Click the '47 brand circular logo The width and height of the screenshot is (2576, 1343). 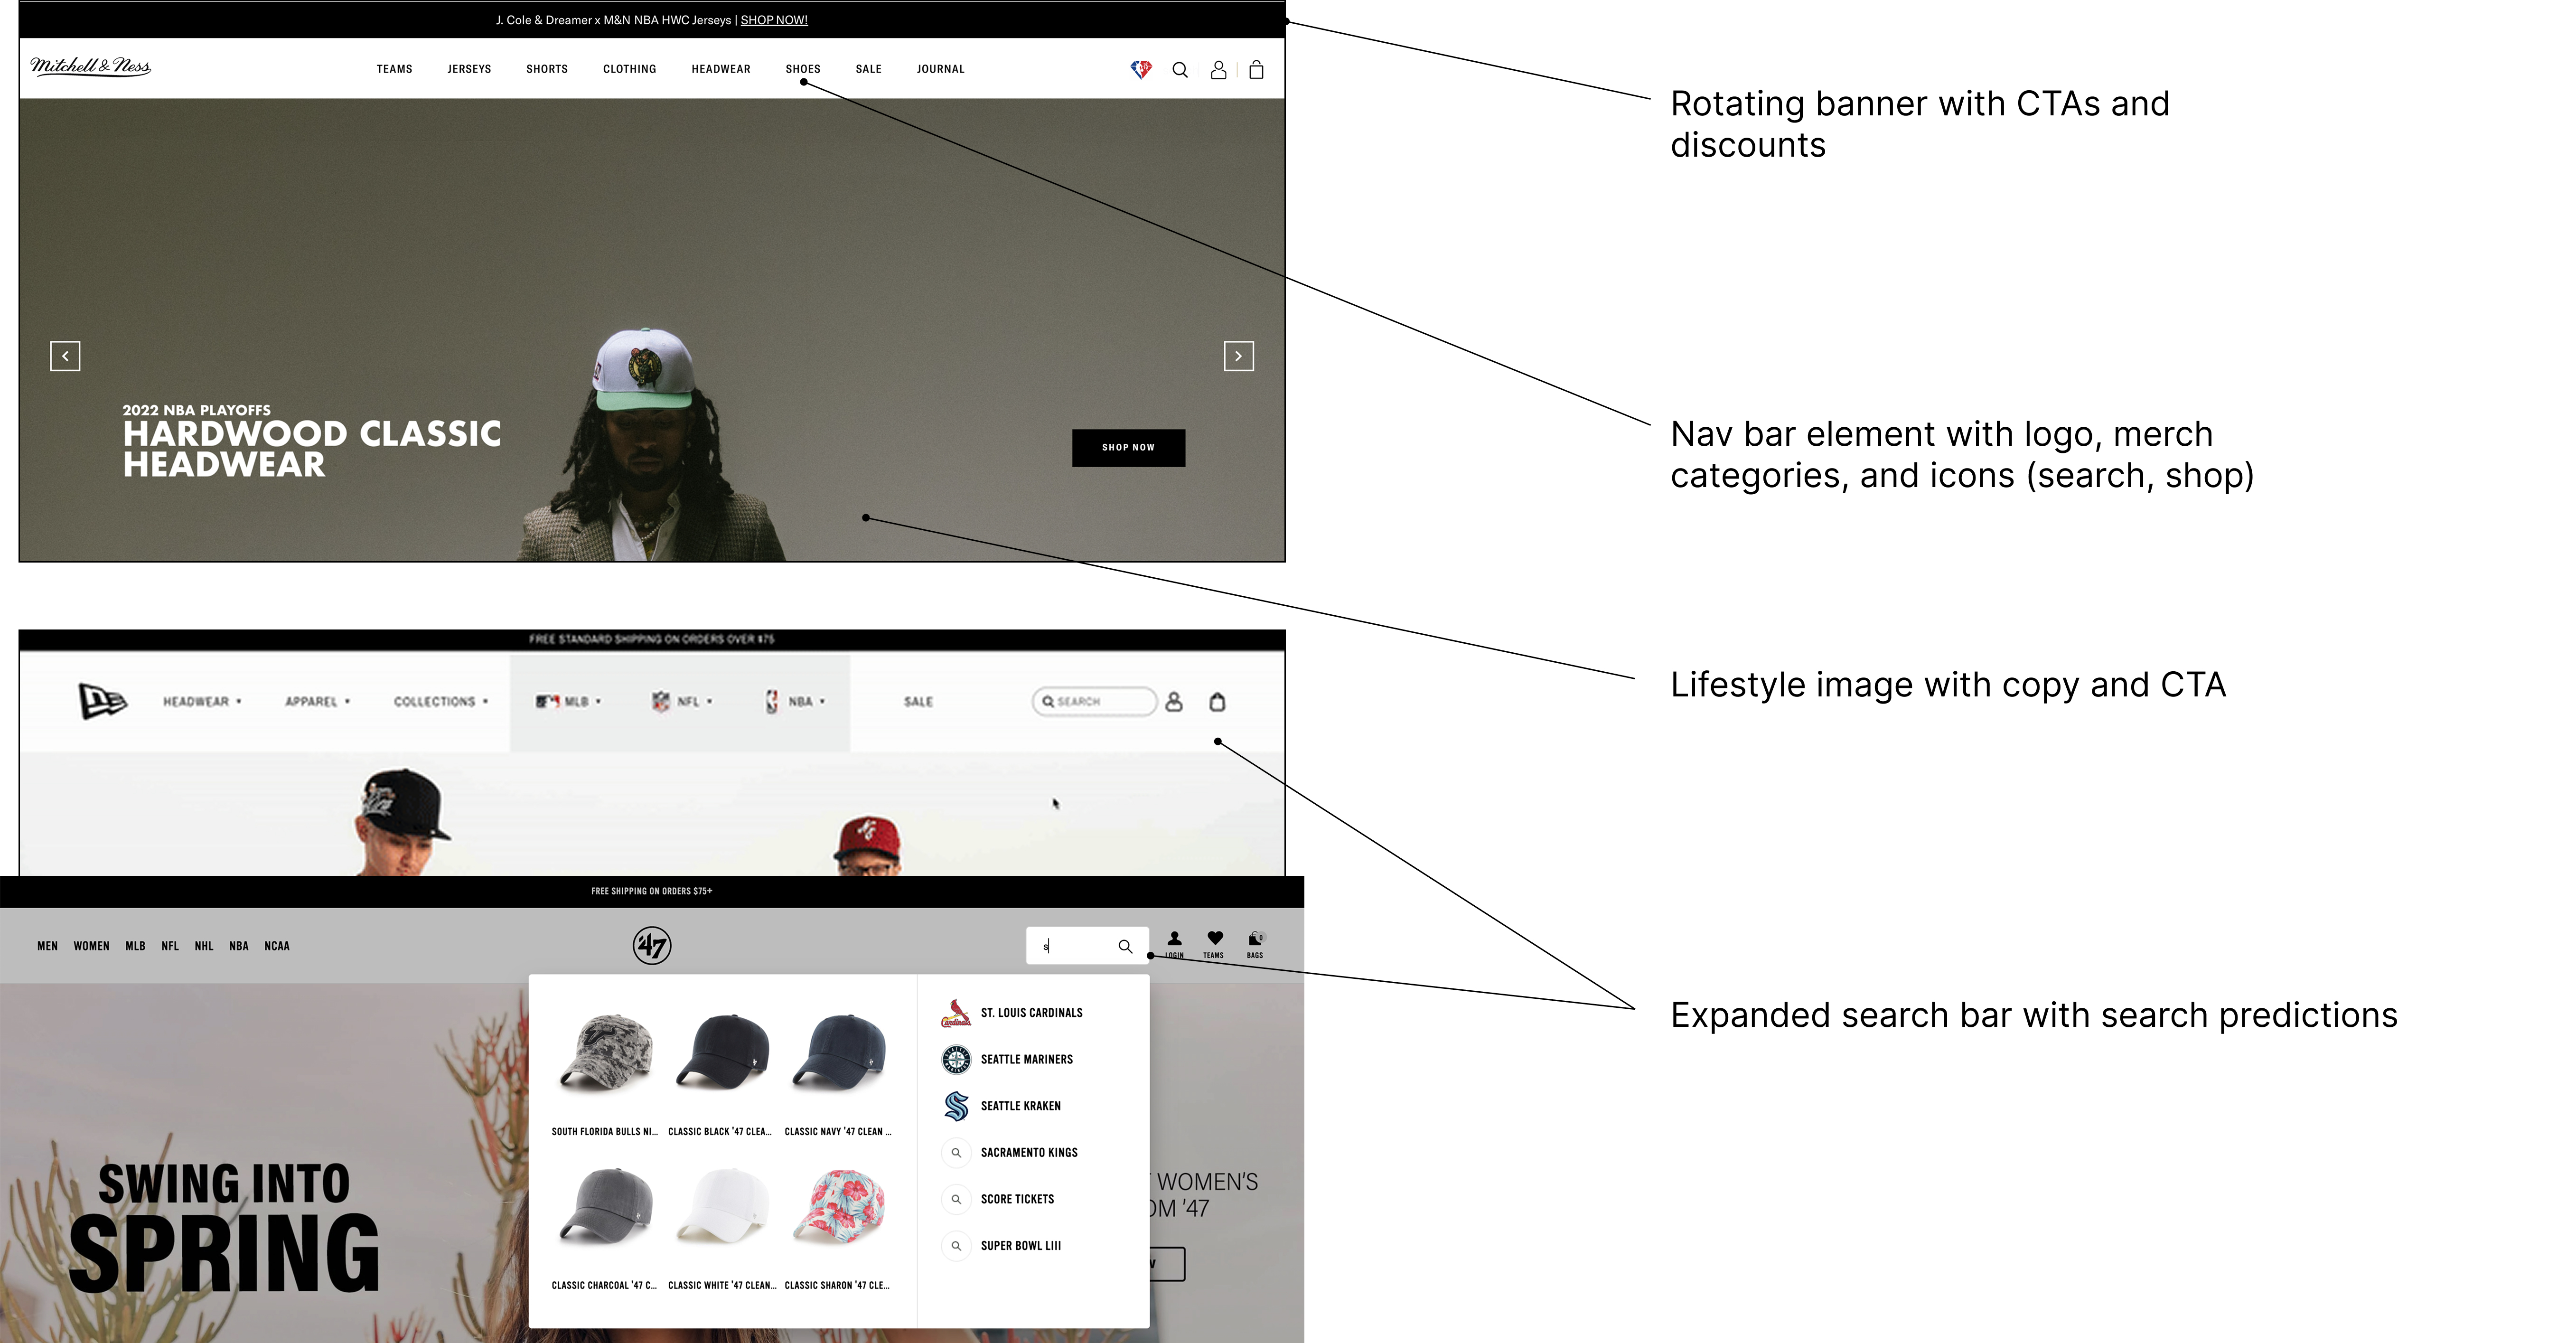[652, 945]
